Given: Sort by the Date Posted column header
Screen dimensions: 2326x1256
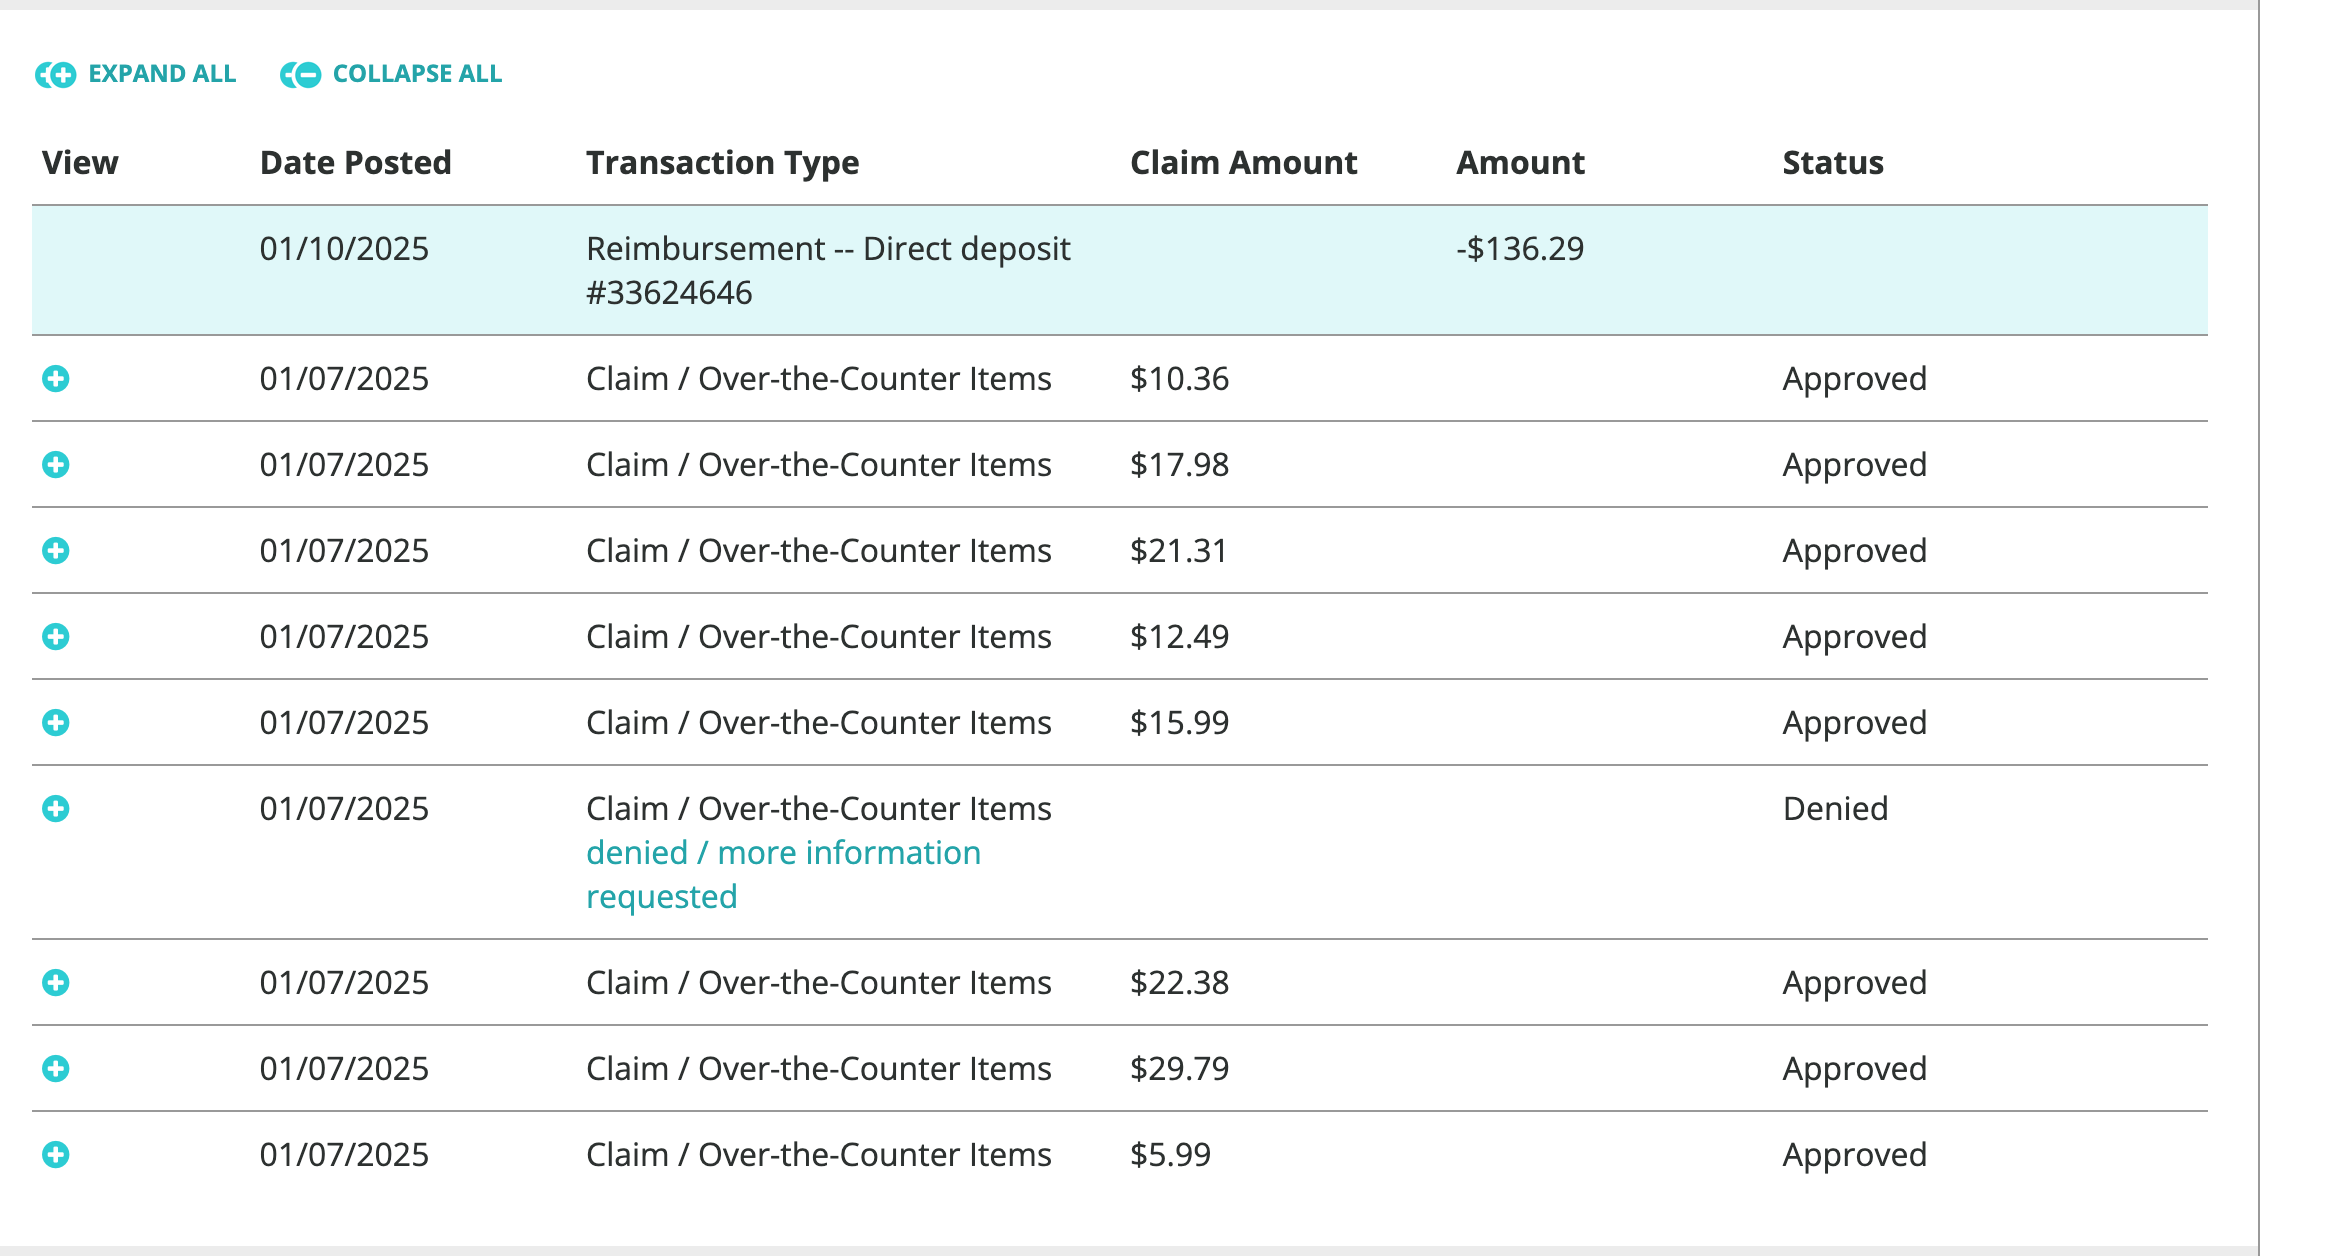Looking at the screenshot, I should pos(355,162).
